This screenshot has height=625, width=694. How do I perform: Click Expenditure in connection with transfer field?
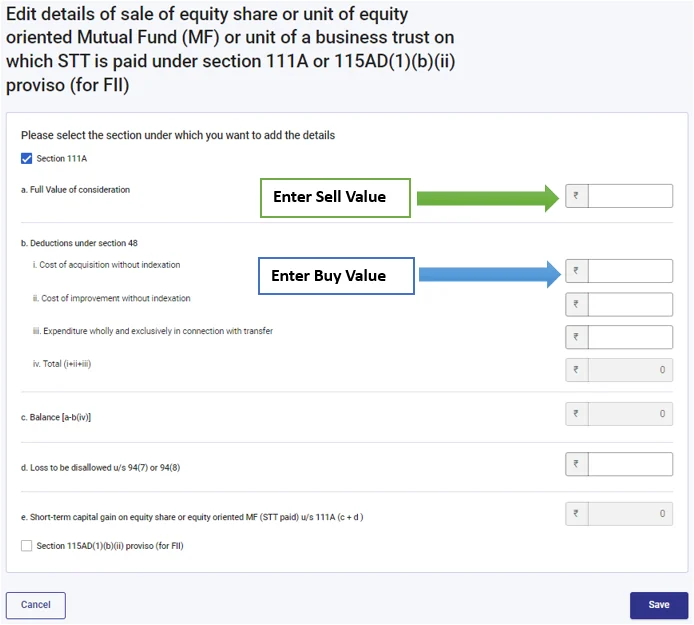629,337
